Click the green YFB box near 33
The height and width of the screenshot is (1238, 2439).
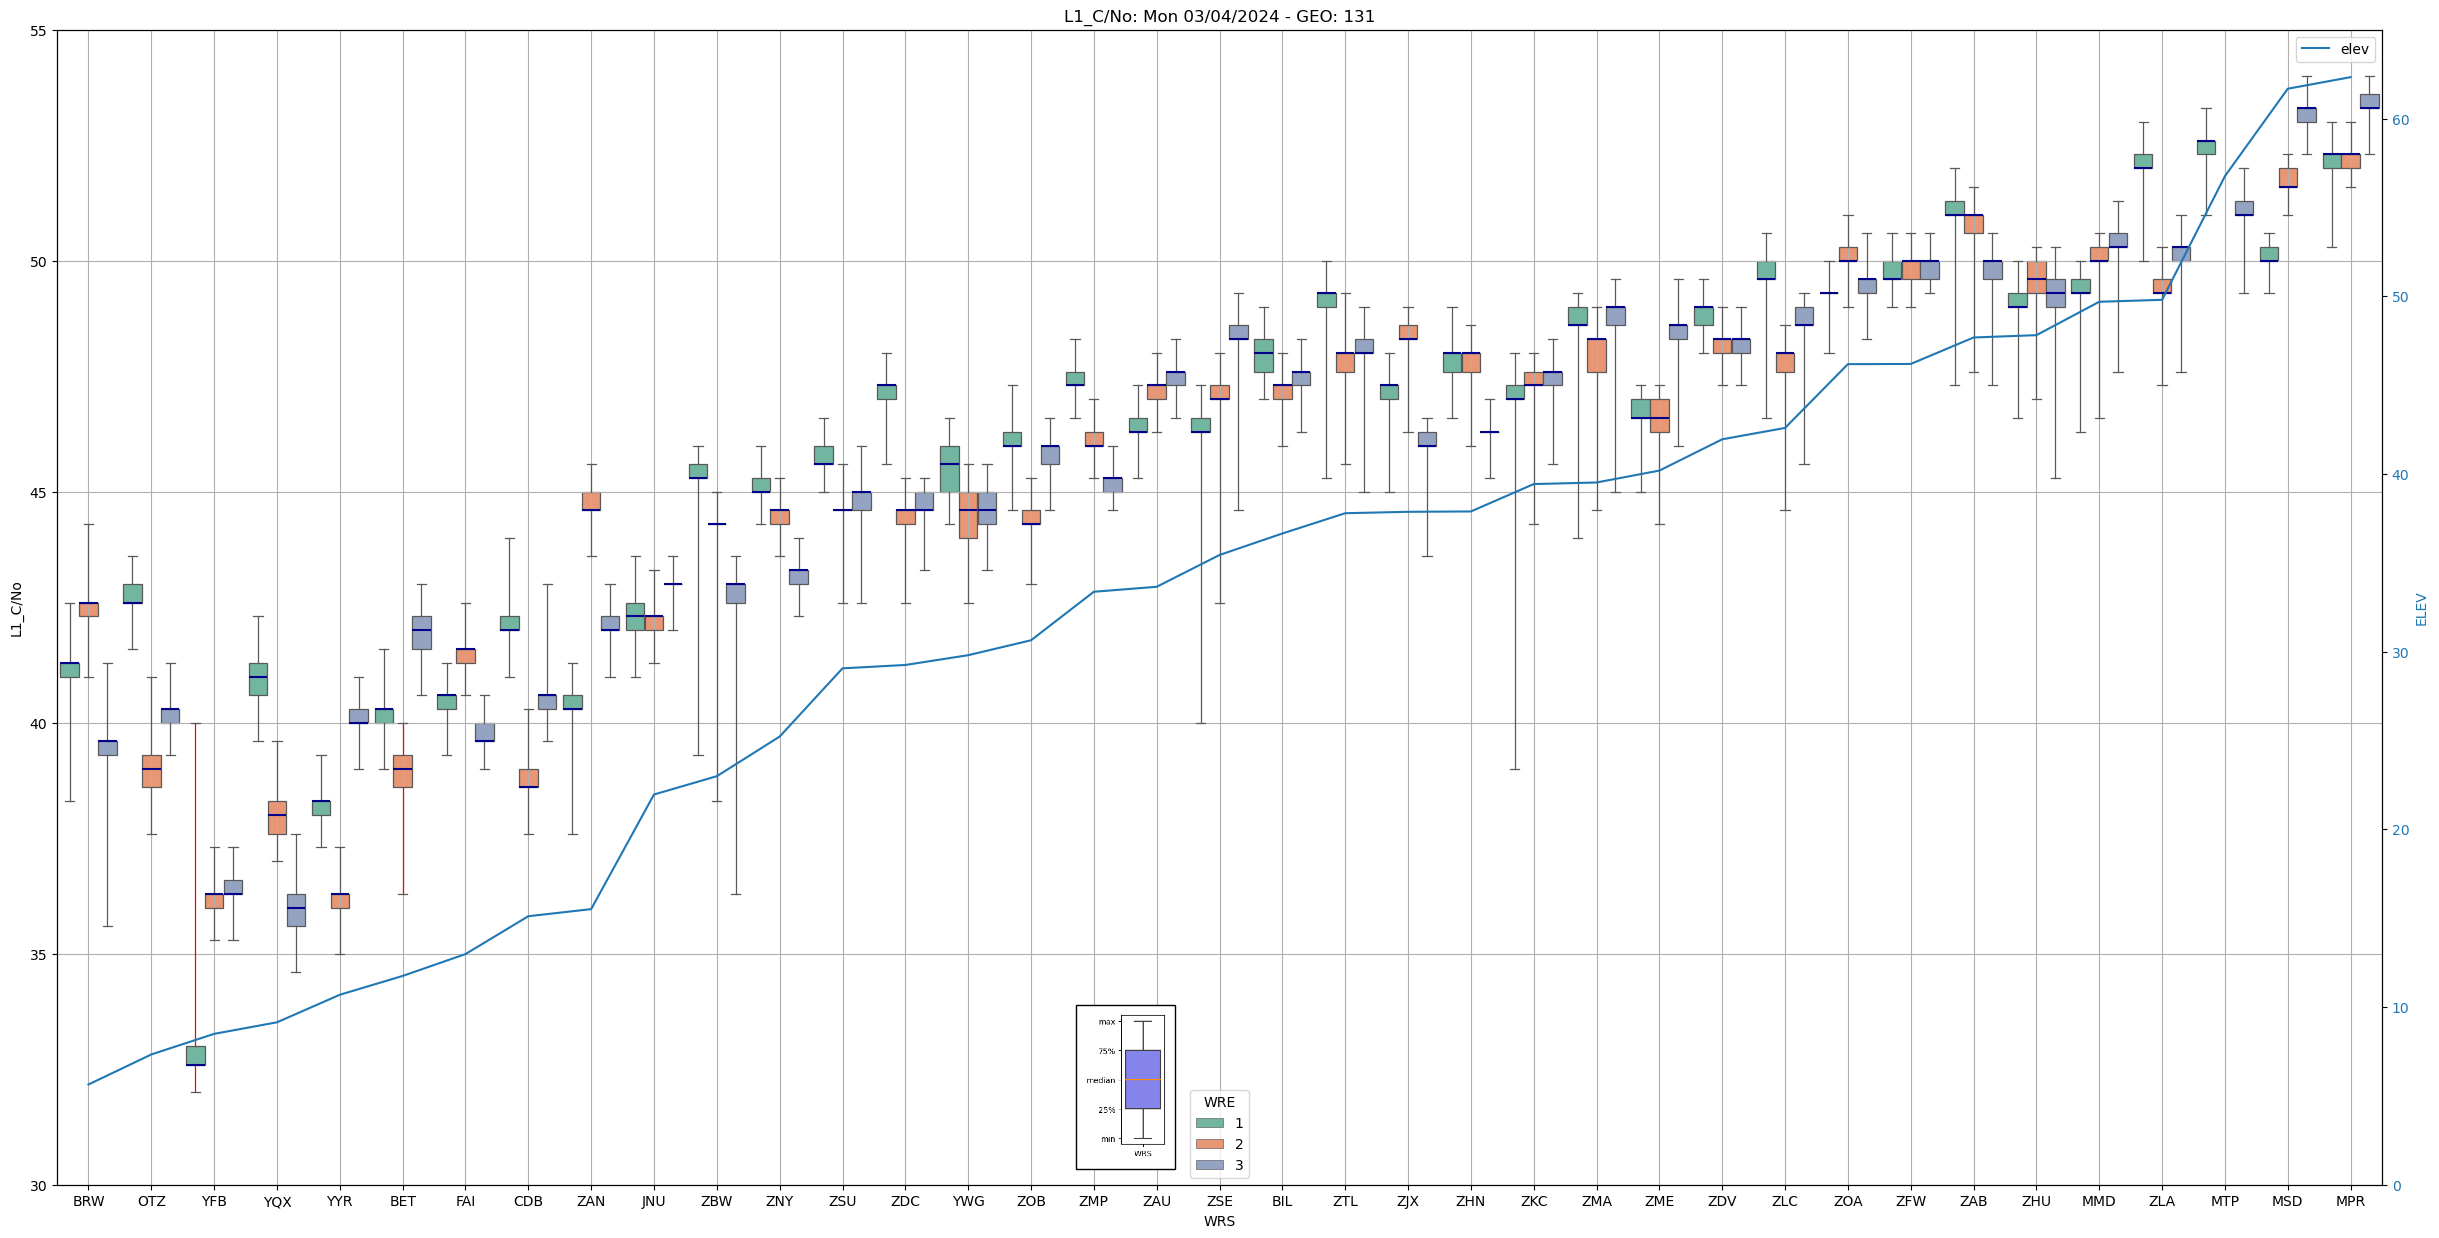[x=196, y=1055]
